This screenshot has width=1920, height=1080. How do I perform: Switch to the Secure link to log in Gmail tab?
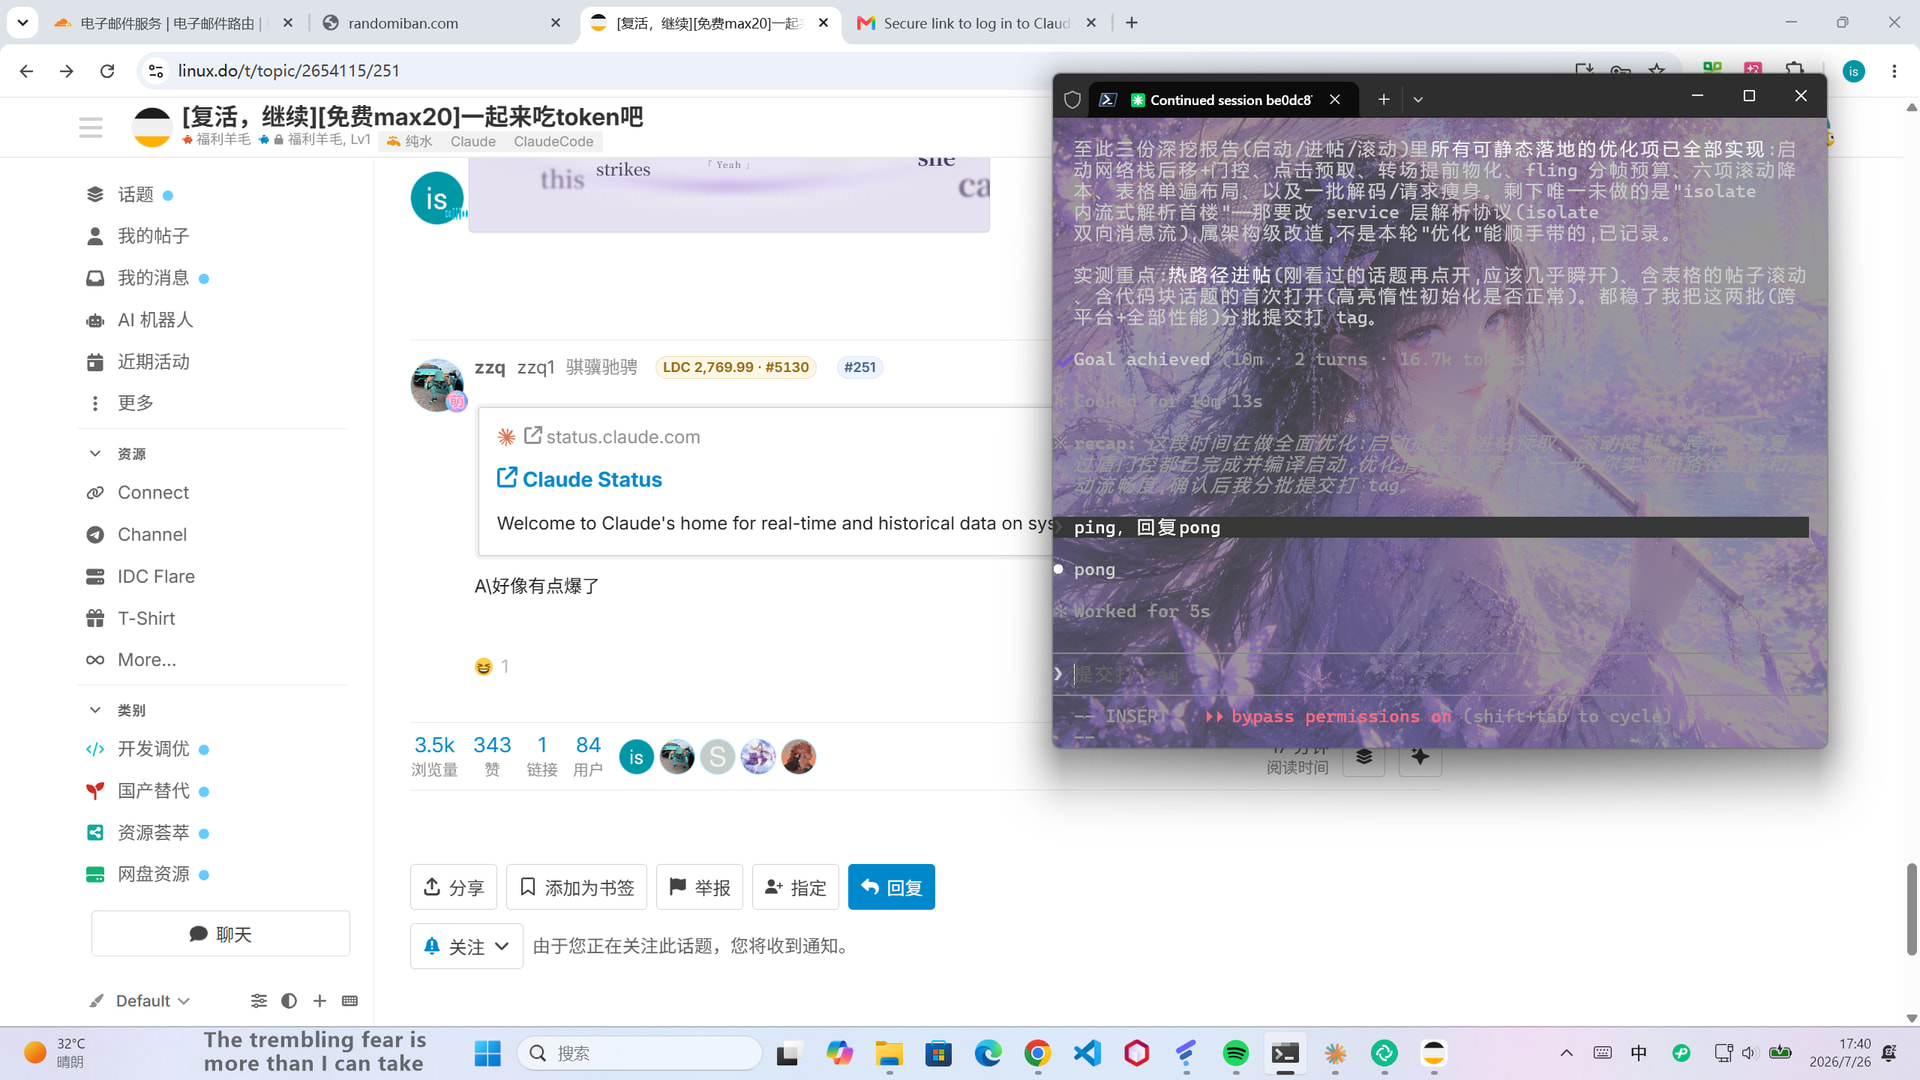(976, 23)
